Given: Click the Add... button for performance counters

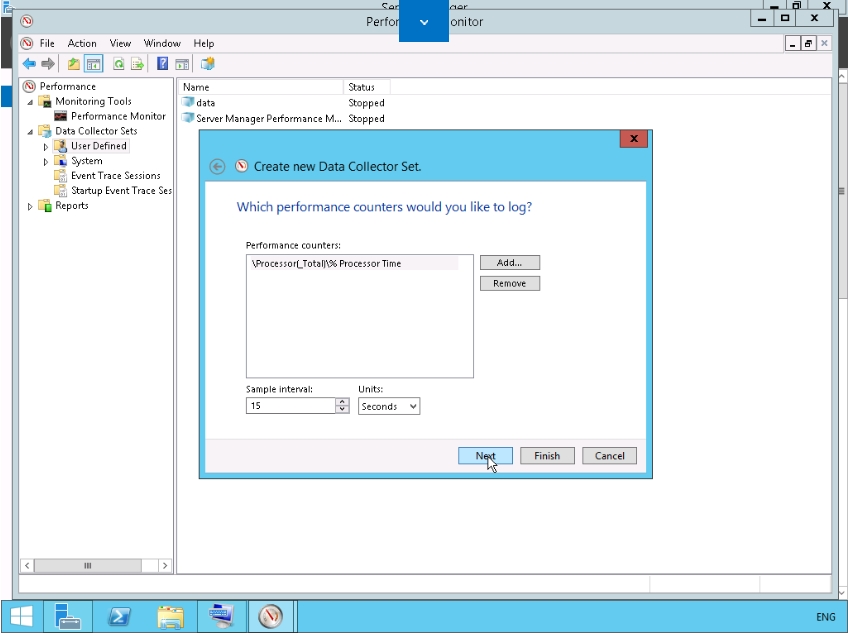Looking at the screenshot, I should tap(509, 262).
